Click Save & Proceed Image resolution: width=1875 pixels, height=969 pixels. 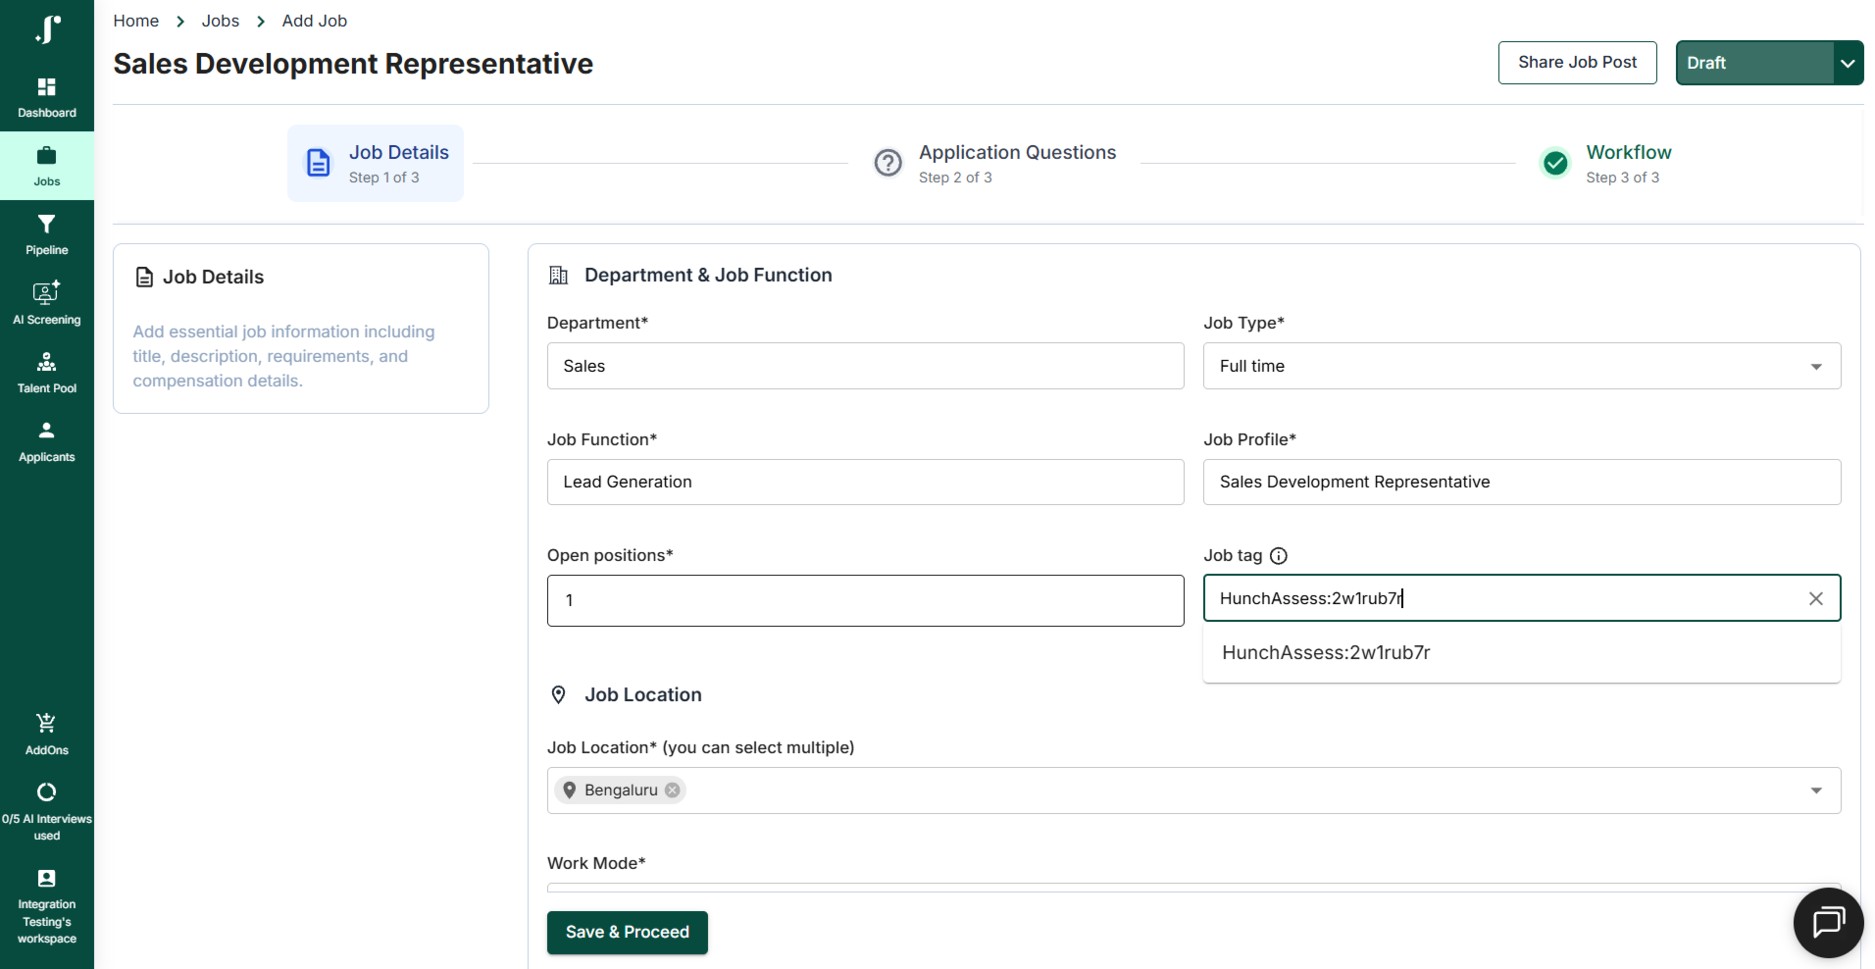point(627,932)
